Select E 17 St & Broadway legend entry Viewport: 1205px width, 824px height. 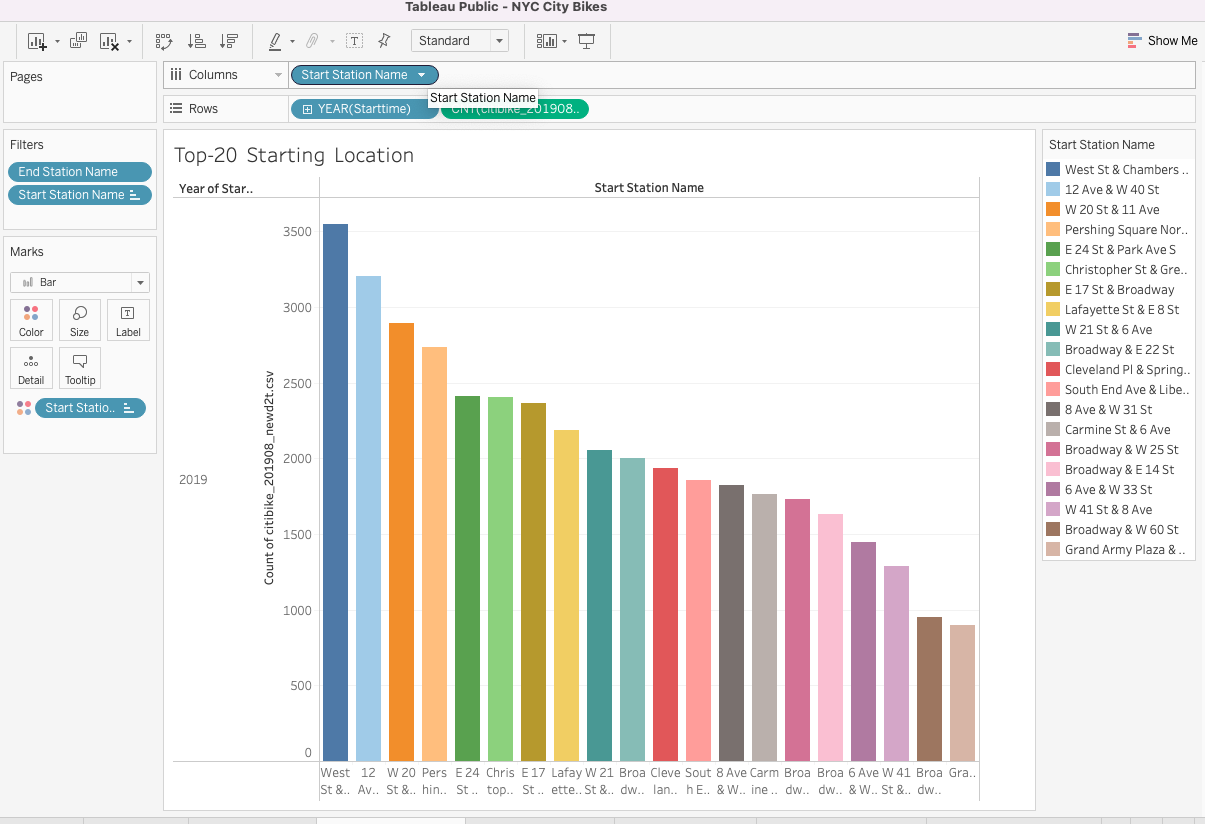tap(1119, 290)
